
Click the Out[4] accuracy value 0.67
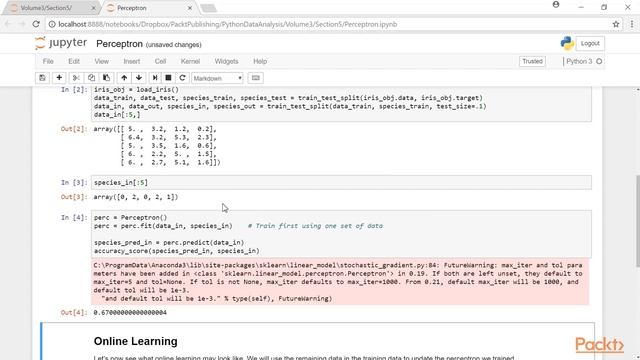pos(130,313)
